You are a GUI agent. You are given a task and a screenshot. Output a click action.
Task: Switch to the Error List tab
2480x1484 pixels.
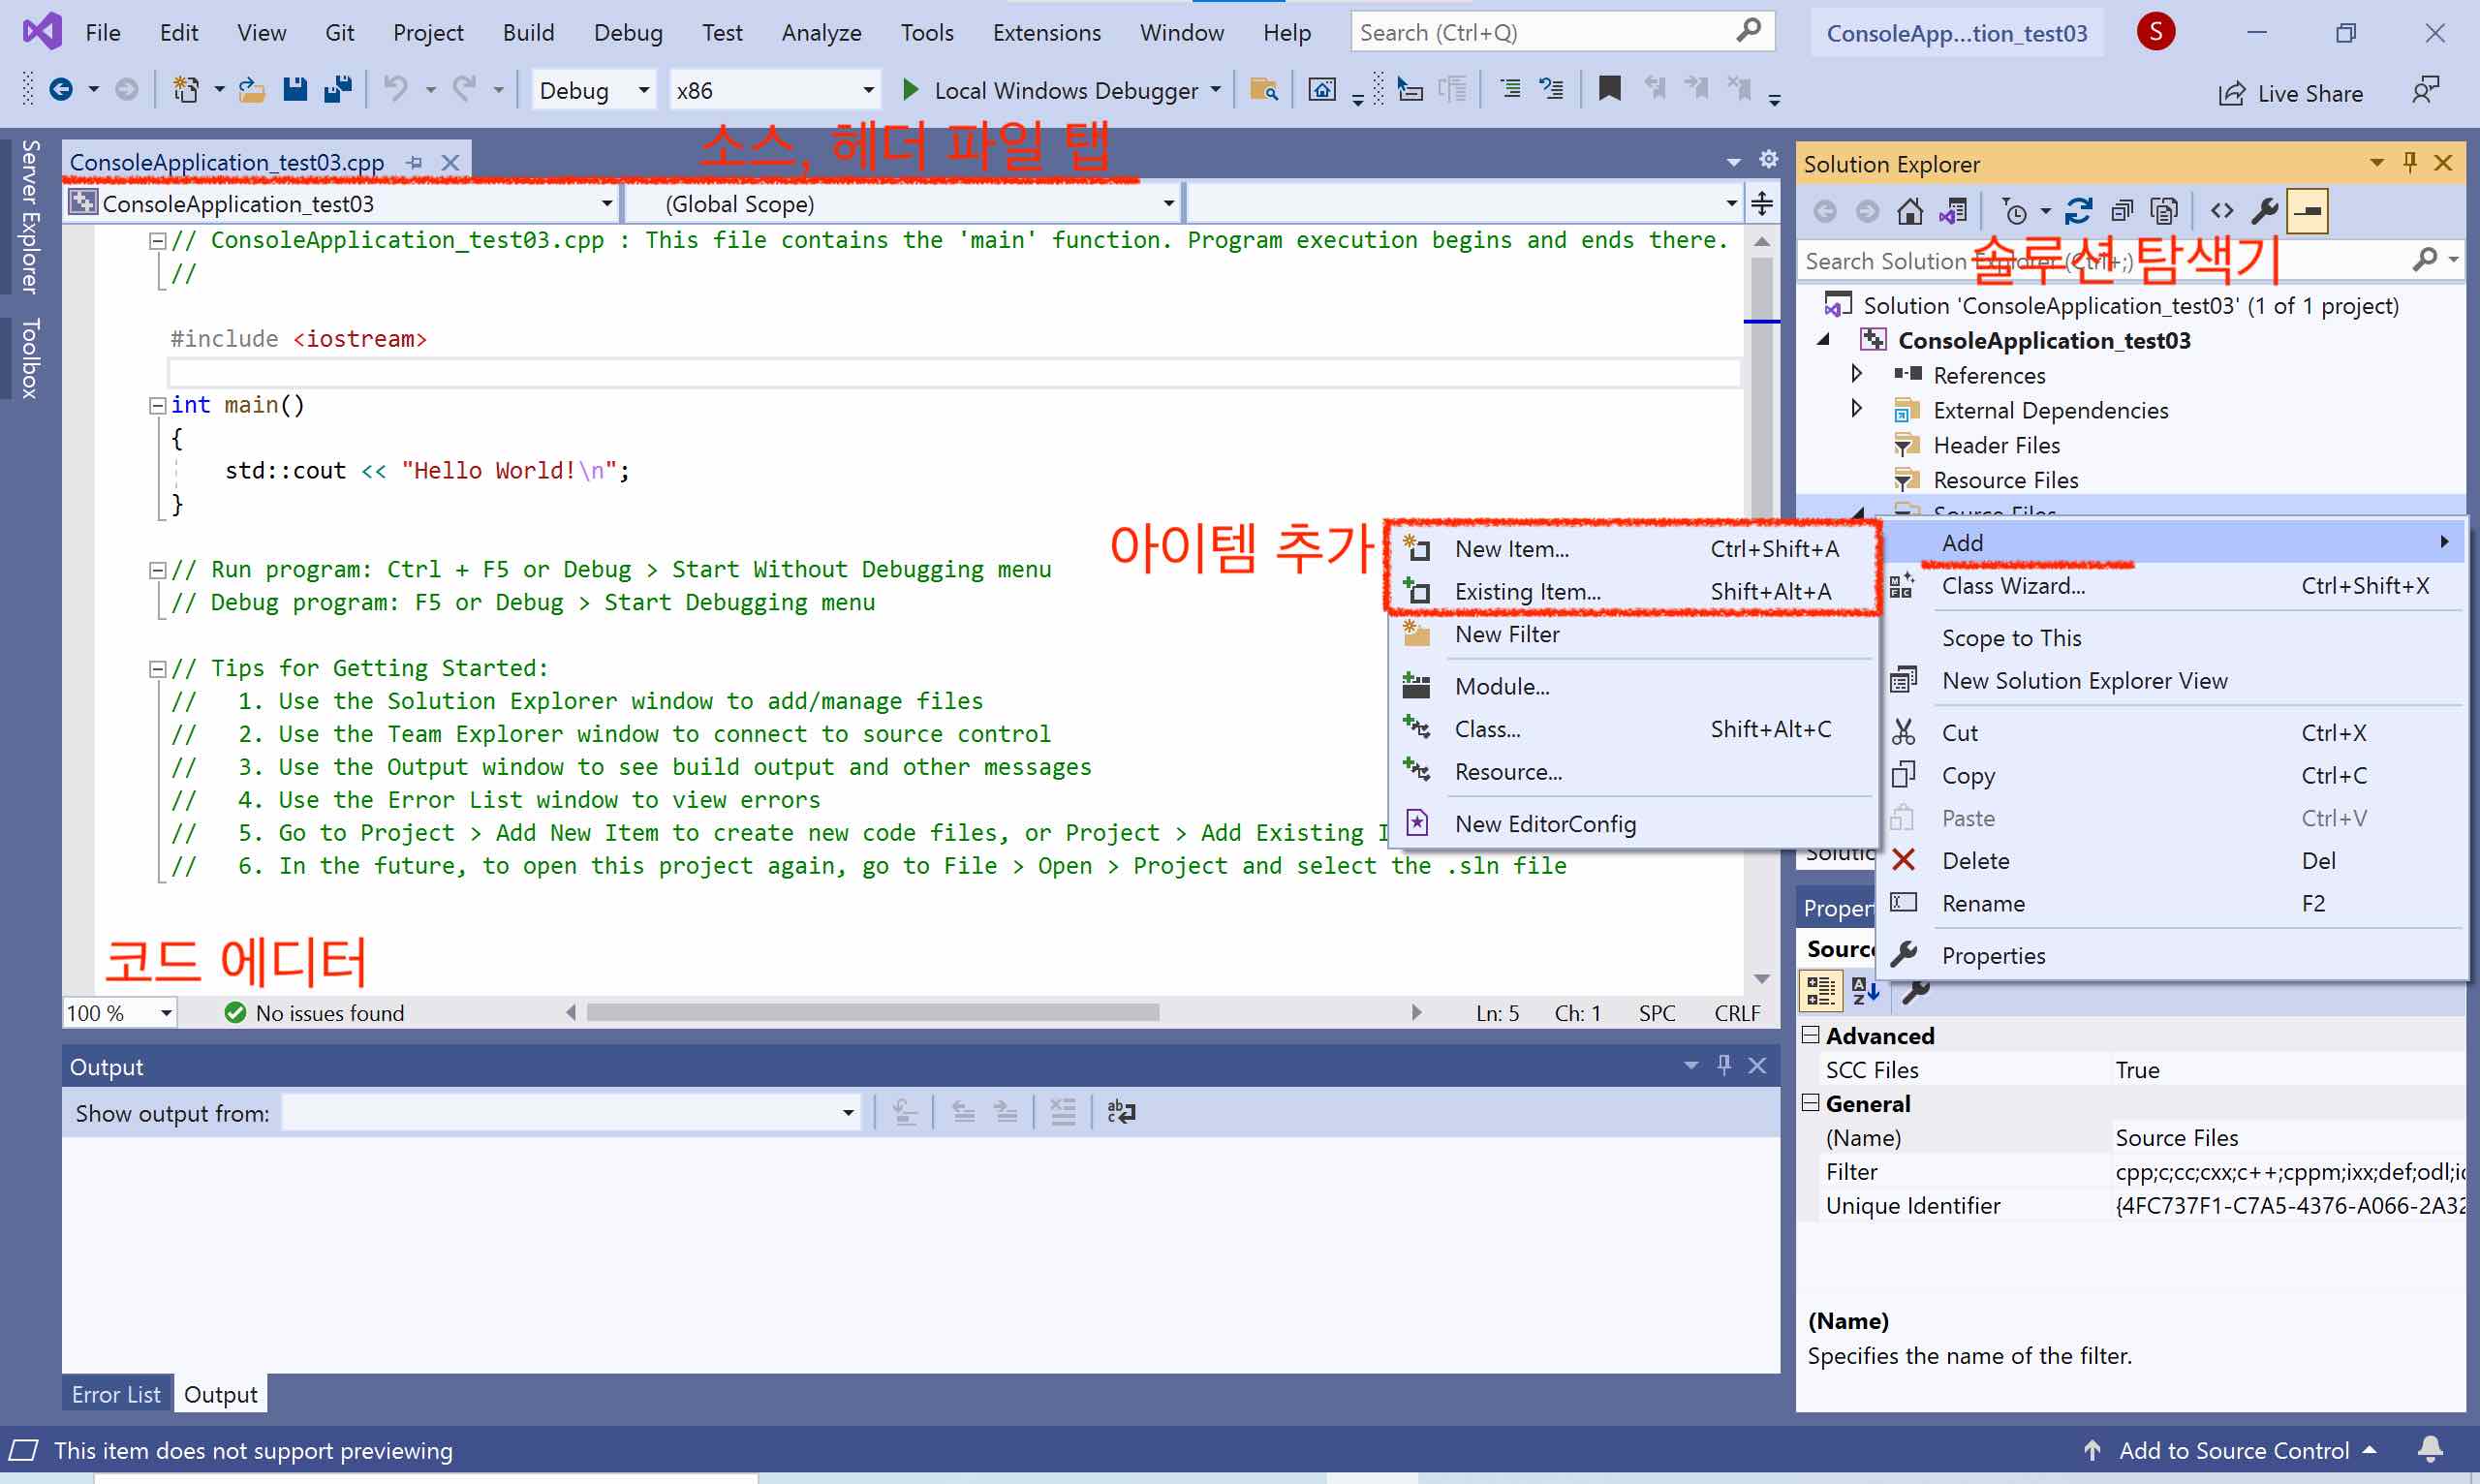115,1393
